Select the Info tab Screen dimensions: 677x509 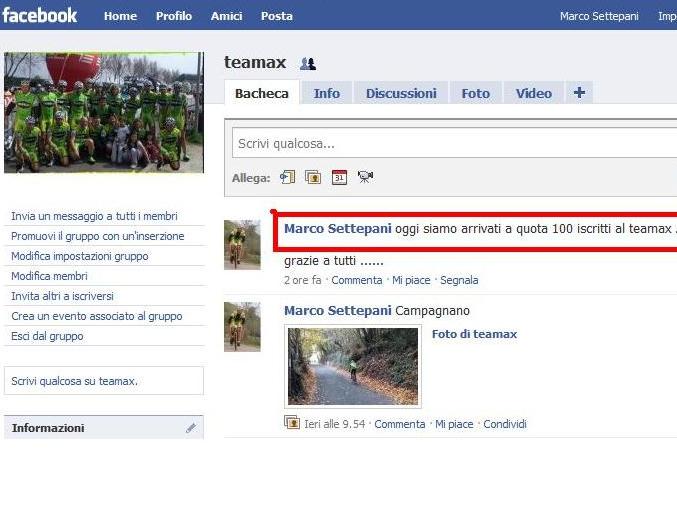click(x=326, y=93)
